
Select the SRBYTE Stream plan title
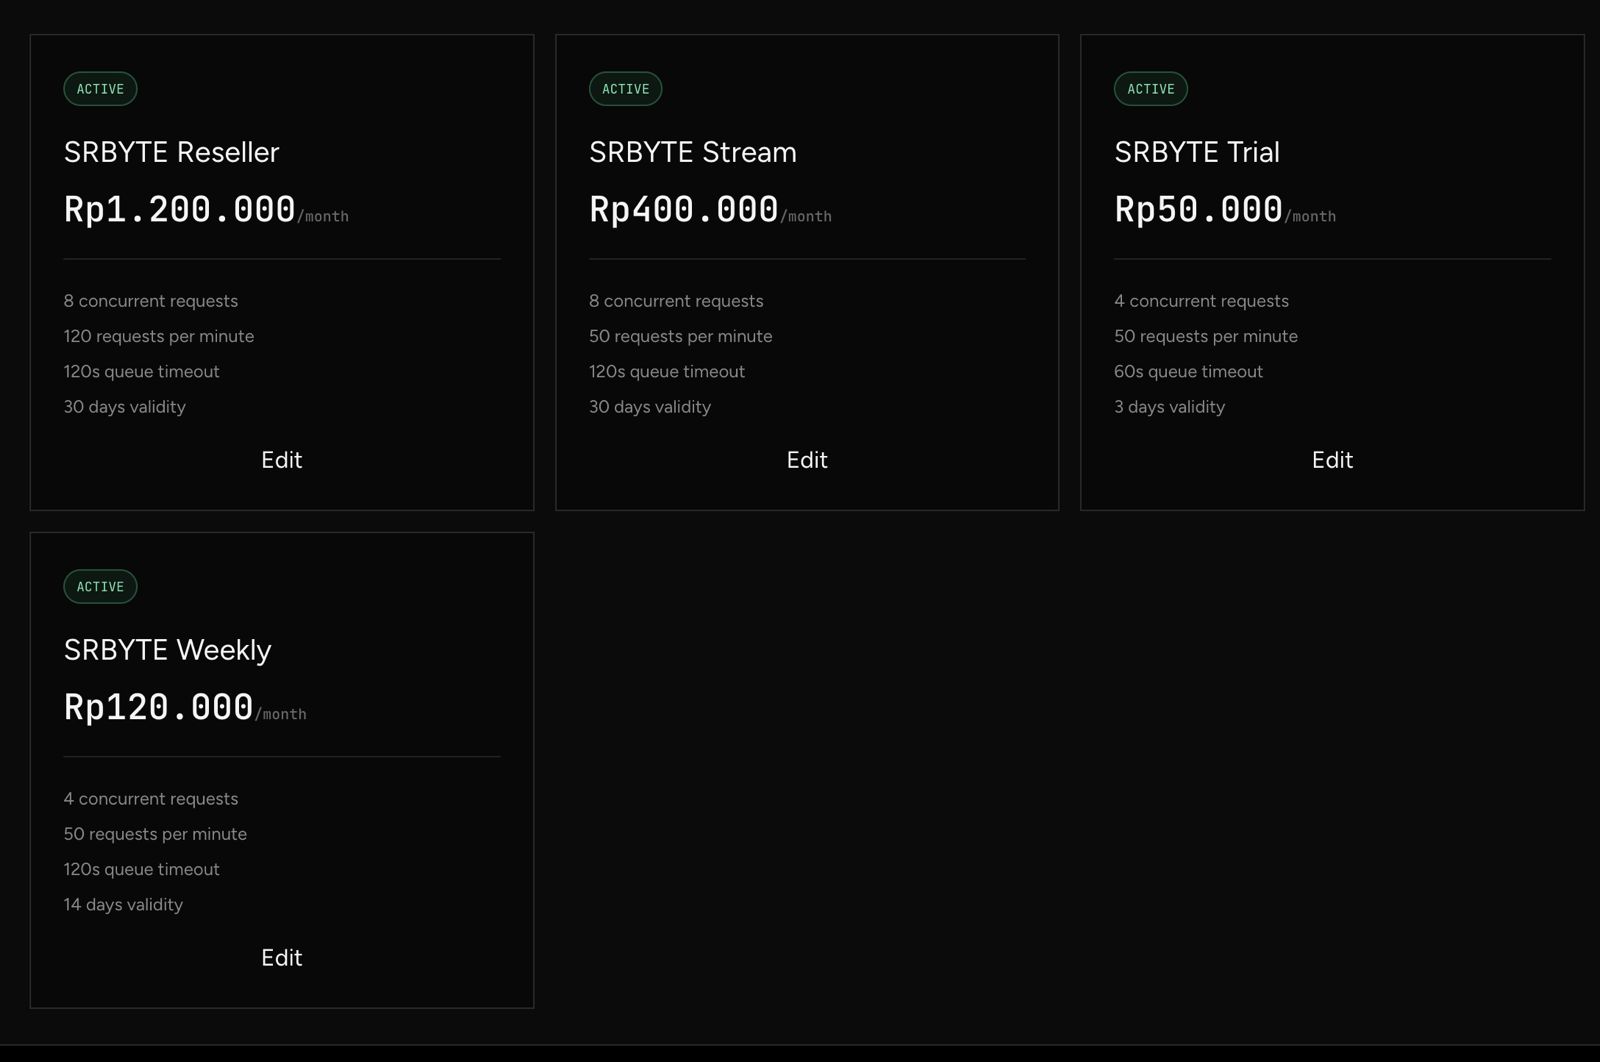point(693,152)
